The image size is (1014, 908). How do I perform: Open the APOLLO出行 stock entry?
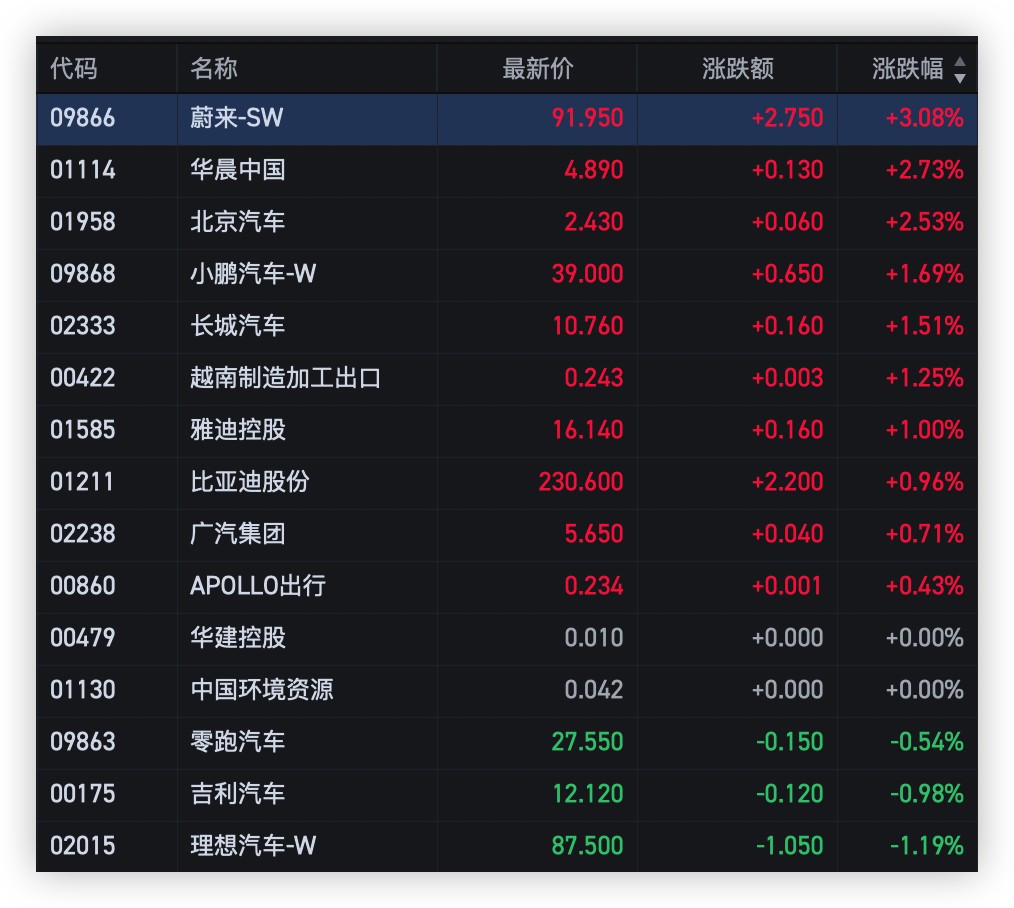click(x=258, y=586)
